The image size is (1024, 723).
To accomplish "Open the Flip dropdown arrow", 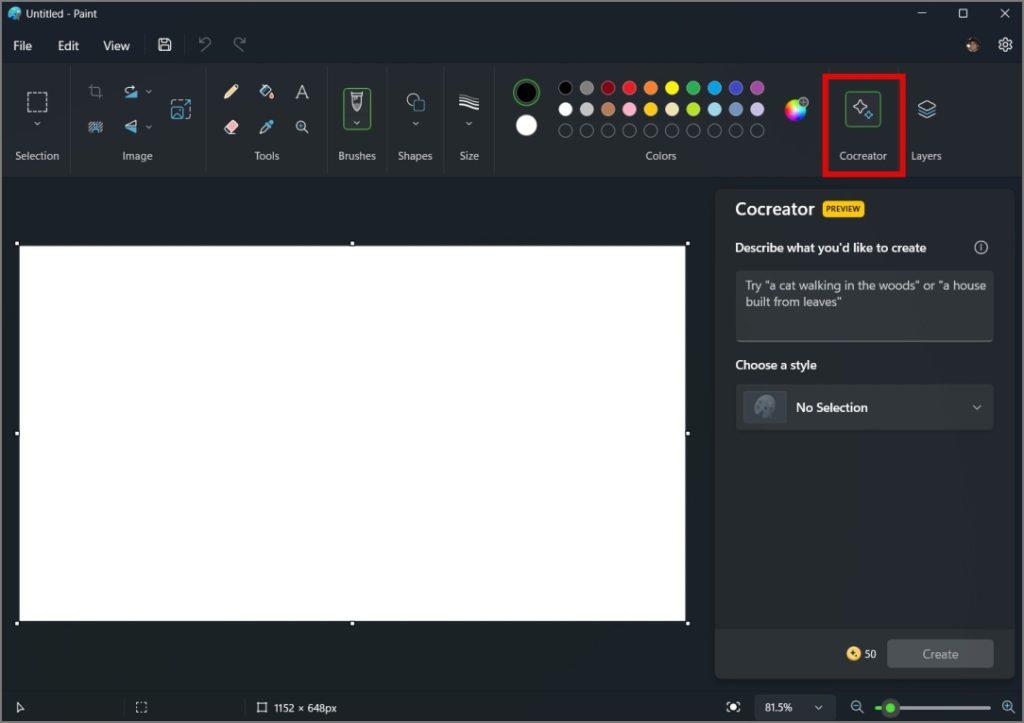I will click(149, 127).
